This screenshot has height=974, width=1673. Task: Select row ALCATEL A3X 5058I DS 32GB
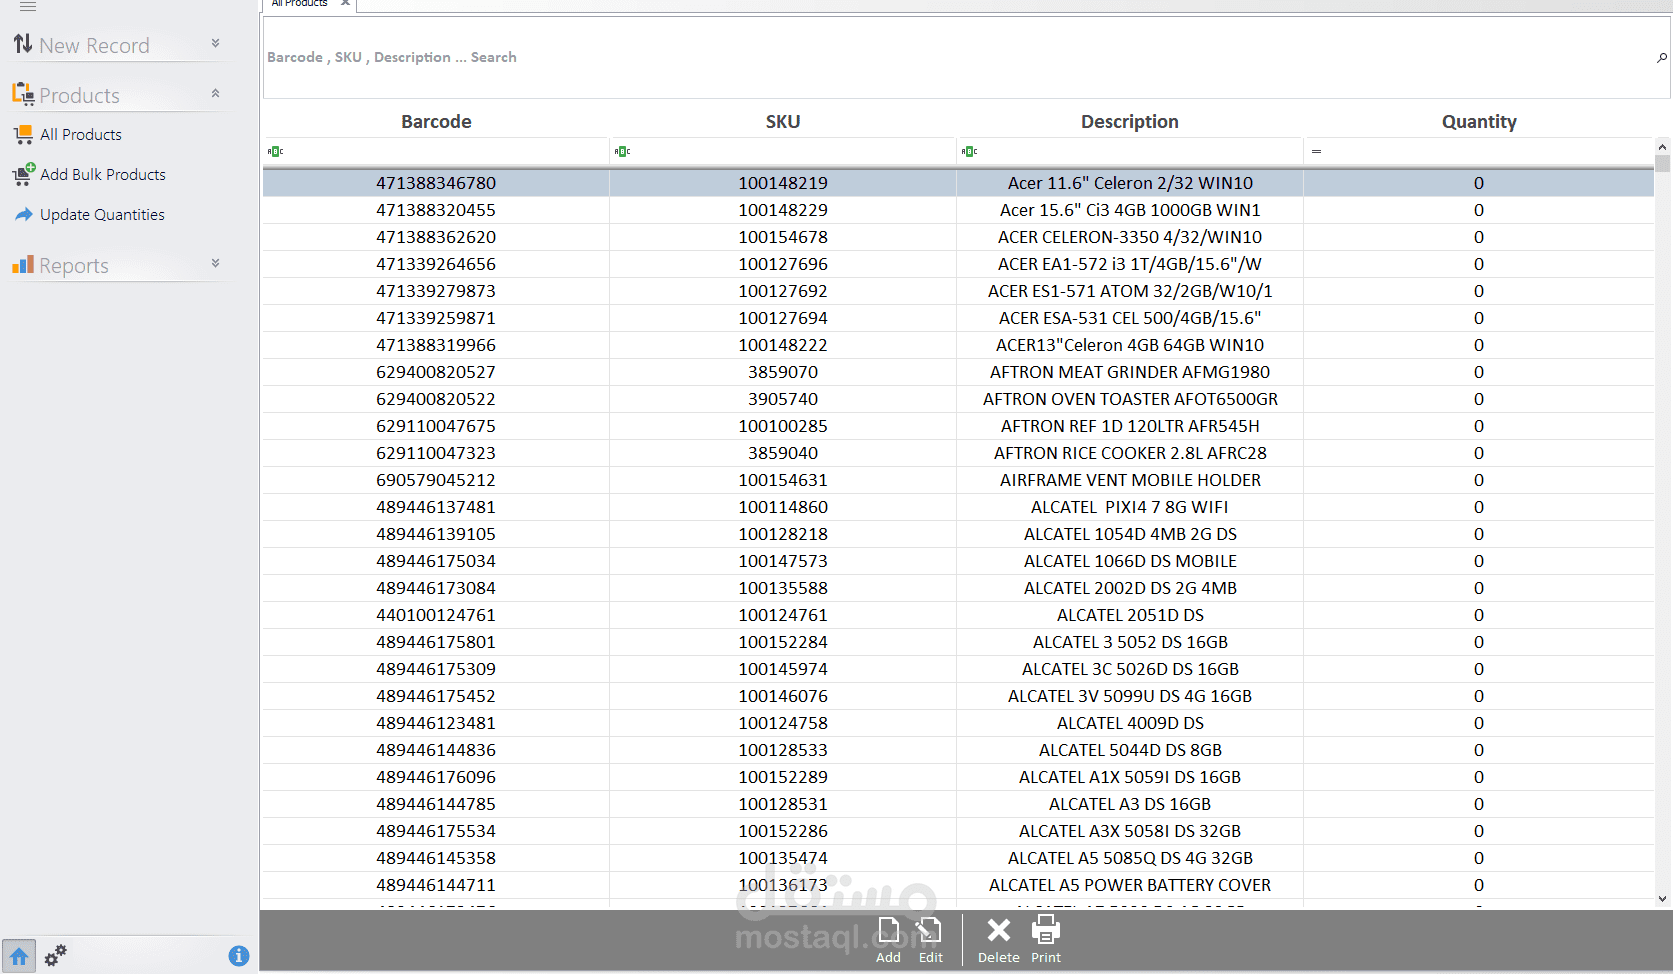pos(958,831)
